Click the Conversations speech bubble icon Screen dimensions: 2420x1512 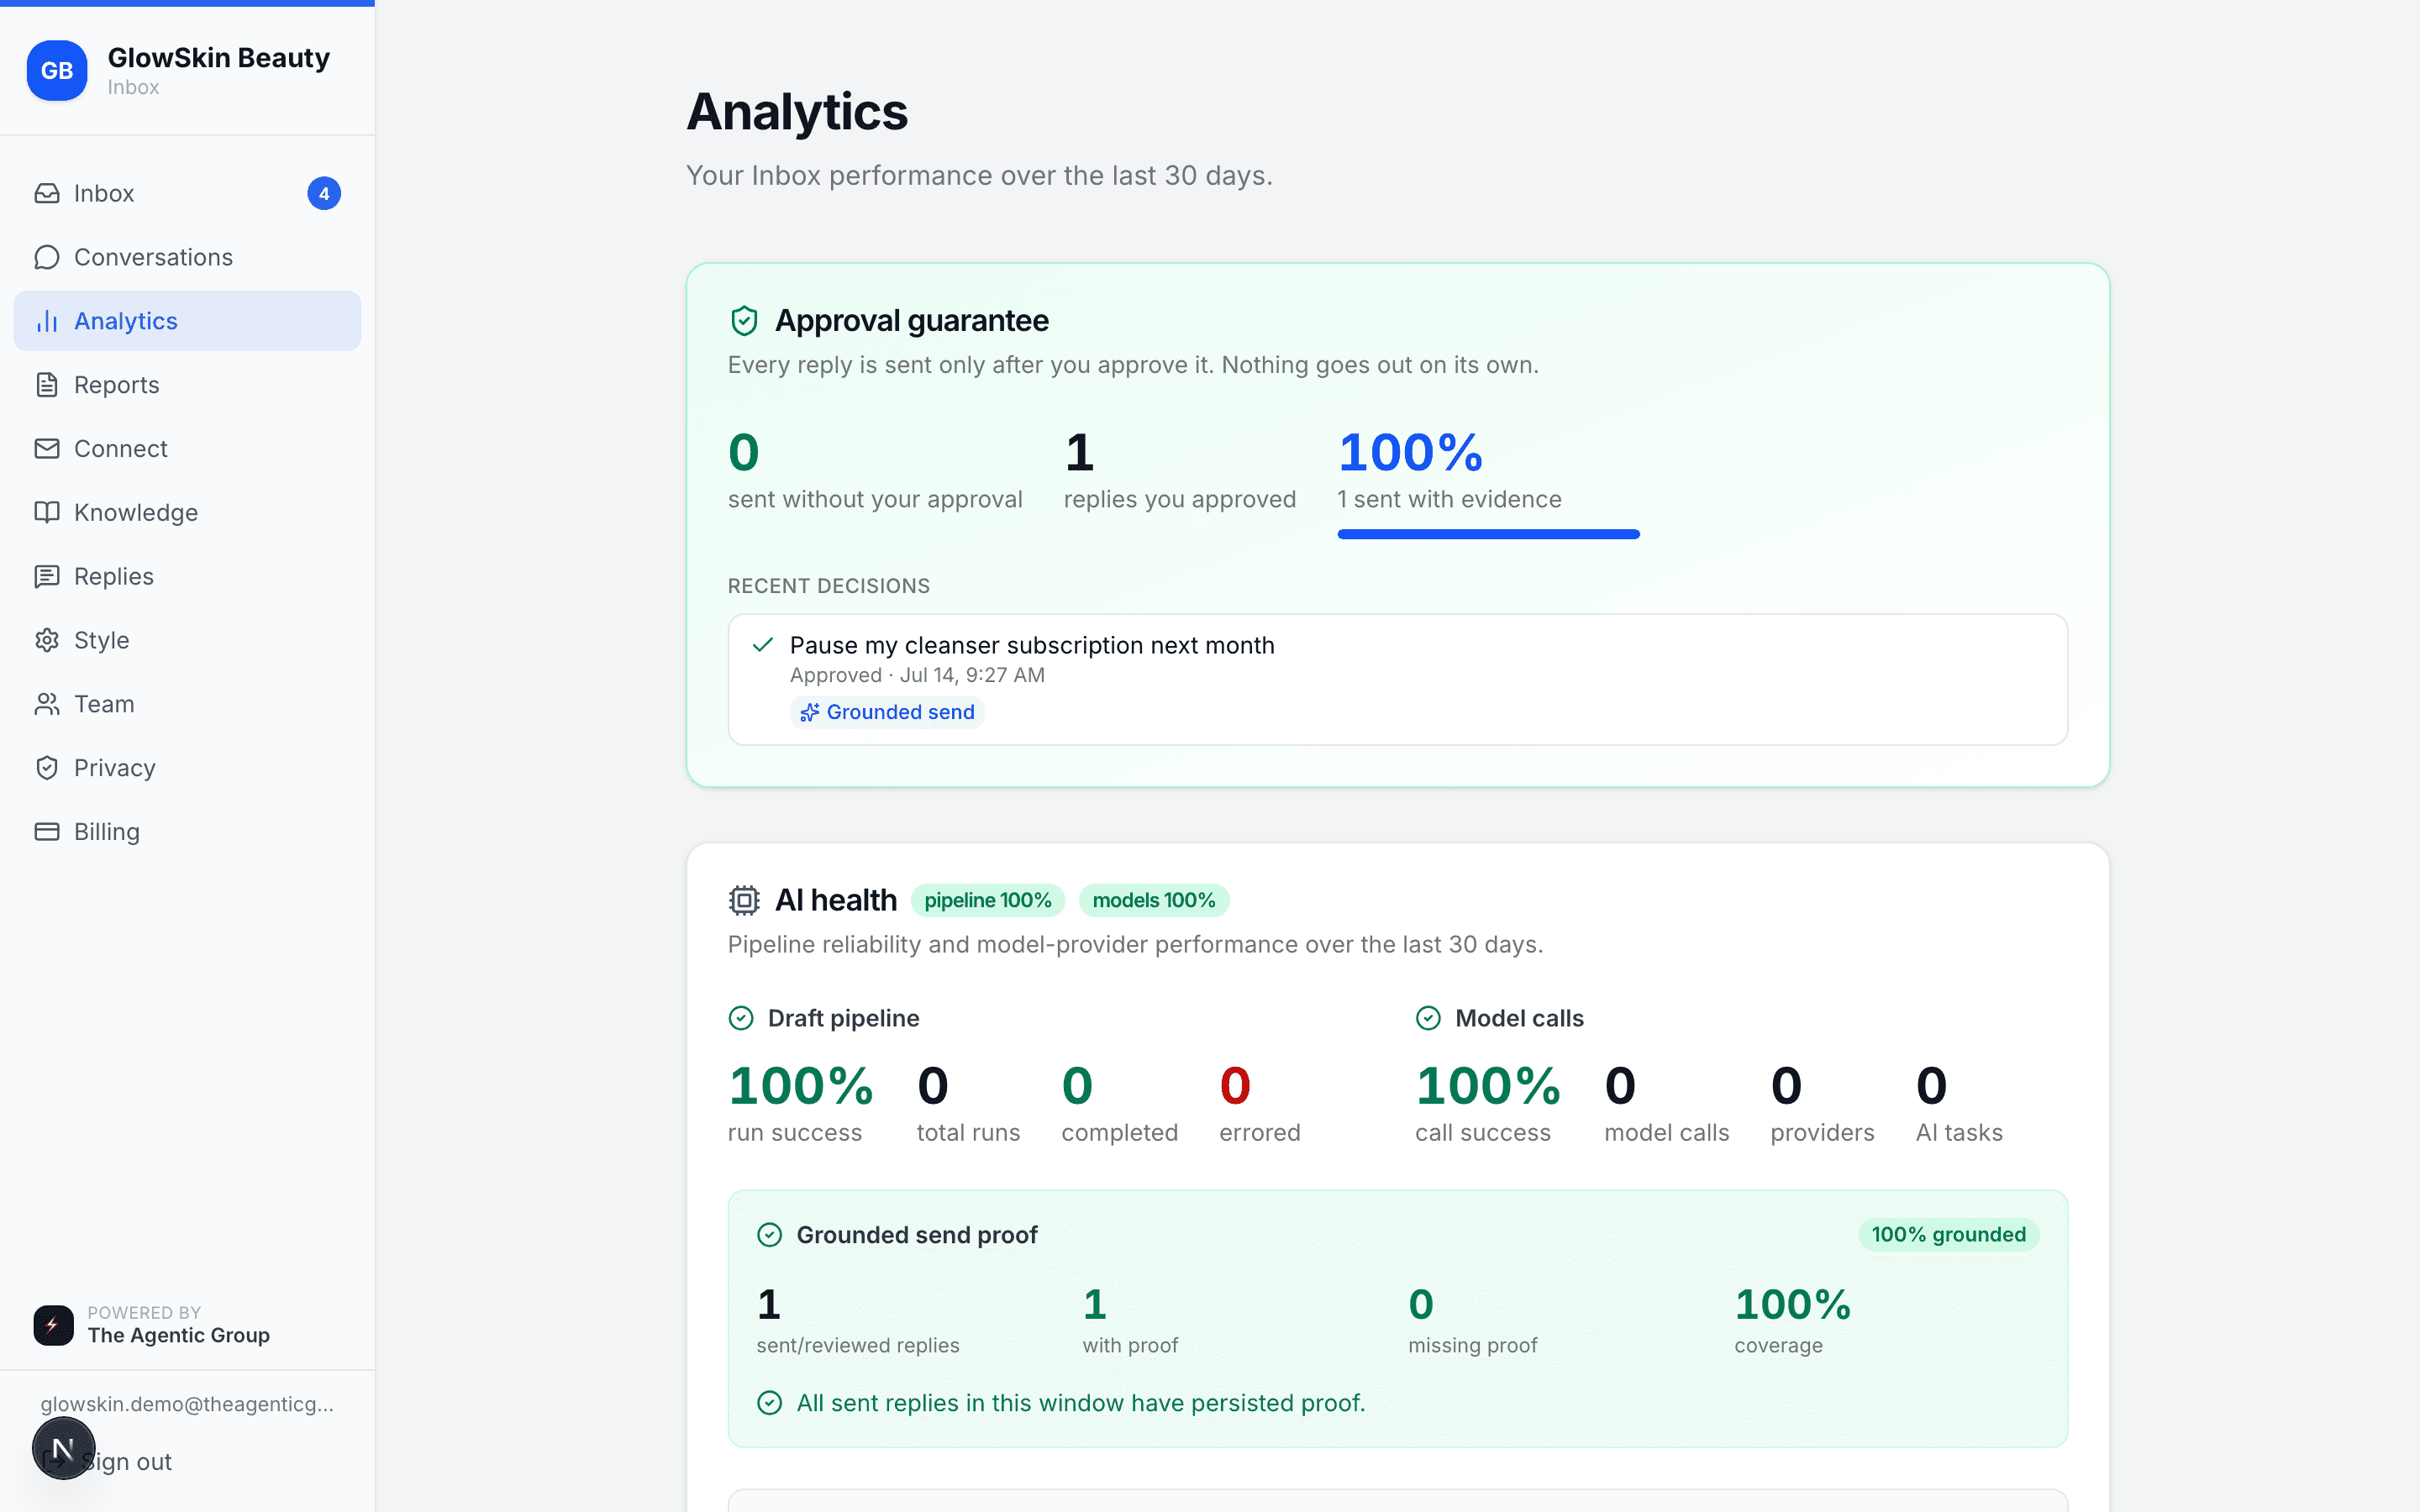(47, 257)
